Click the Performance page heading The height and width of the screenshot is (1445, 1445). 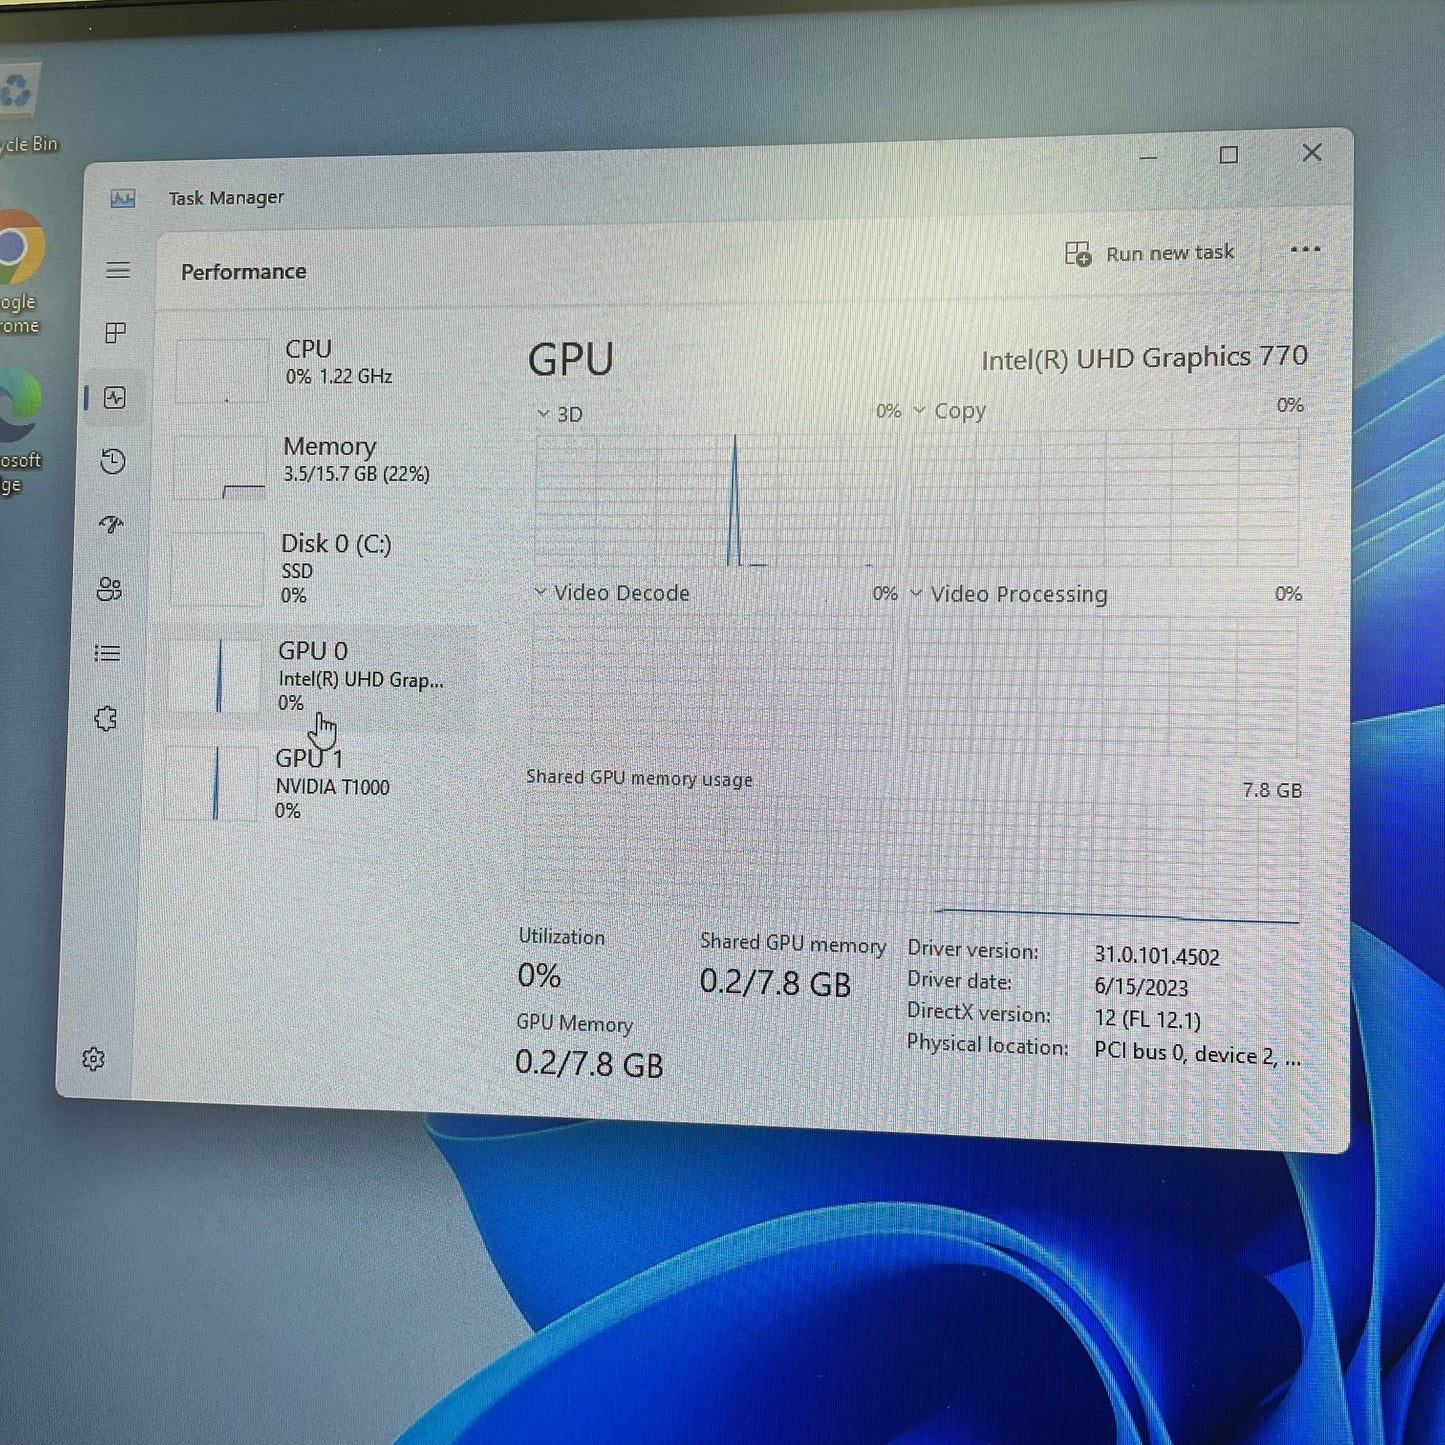click(x=243, y=272)
